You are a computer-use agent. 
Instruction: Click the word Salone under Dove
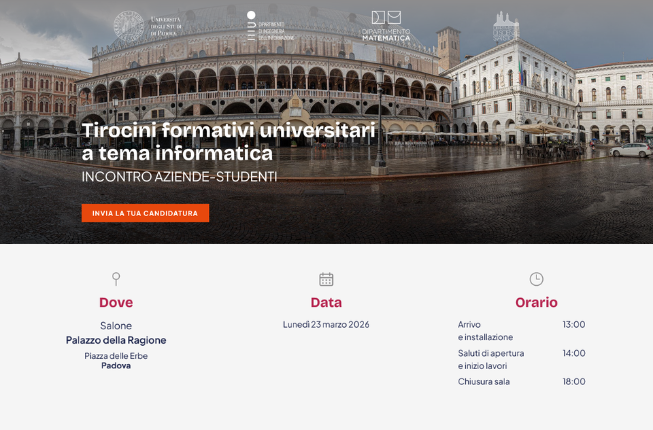pyautogui.click(x=116, y=326)
